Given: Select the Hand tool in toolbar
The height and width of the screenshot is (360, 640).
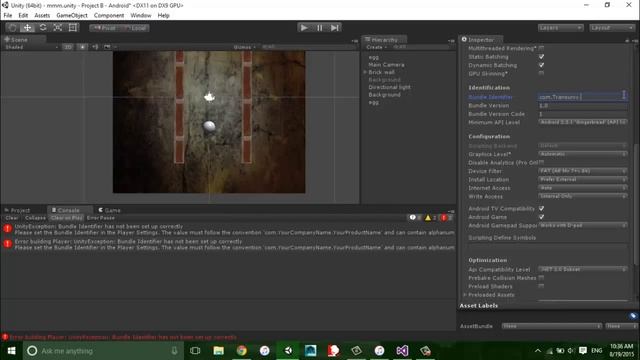Looking at the screenshot, I should coord(12,28).
